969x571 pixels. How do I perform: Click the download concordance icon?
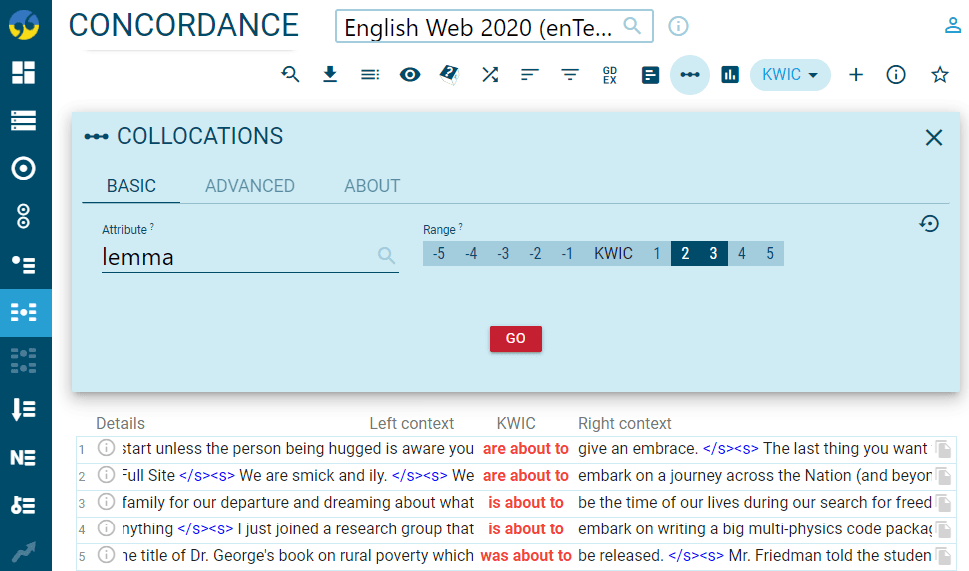(330, 75)
